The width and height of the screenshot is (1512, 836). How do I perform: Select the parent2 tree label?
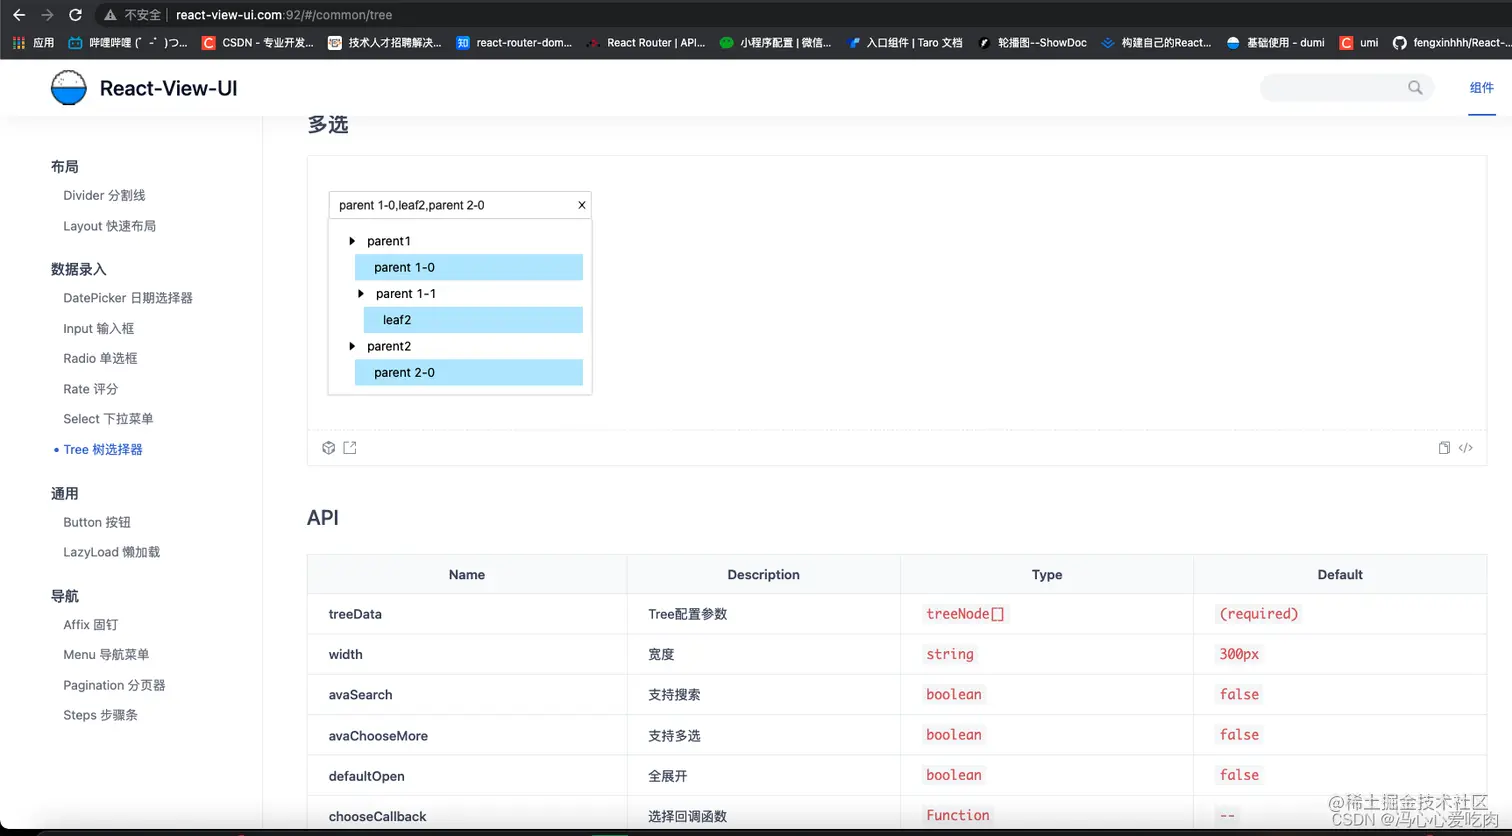pos(389,346)
